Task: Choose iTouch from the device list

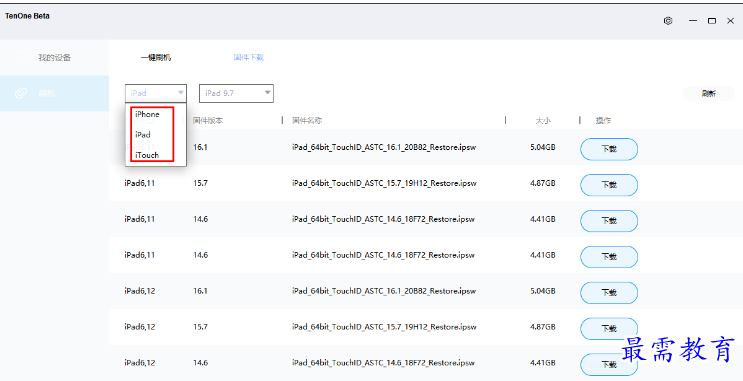Action: pos(147,155)
